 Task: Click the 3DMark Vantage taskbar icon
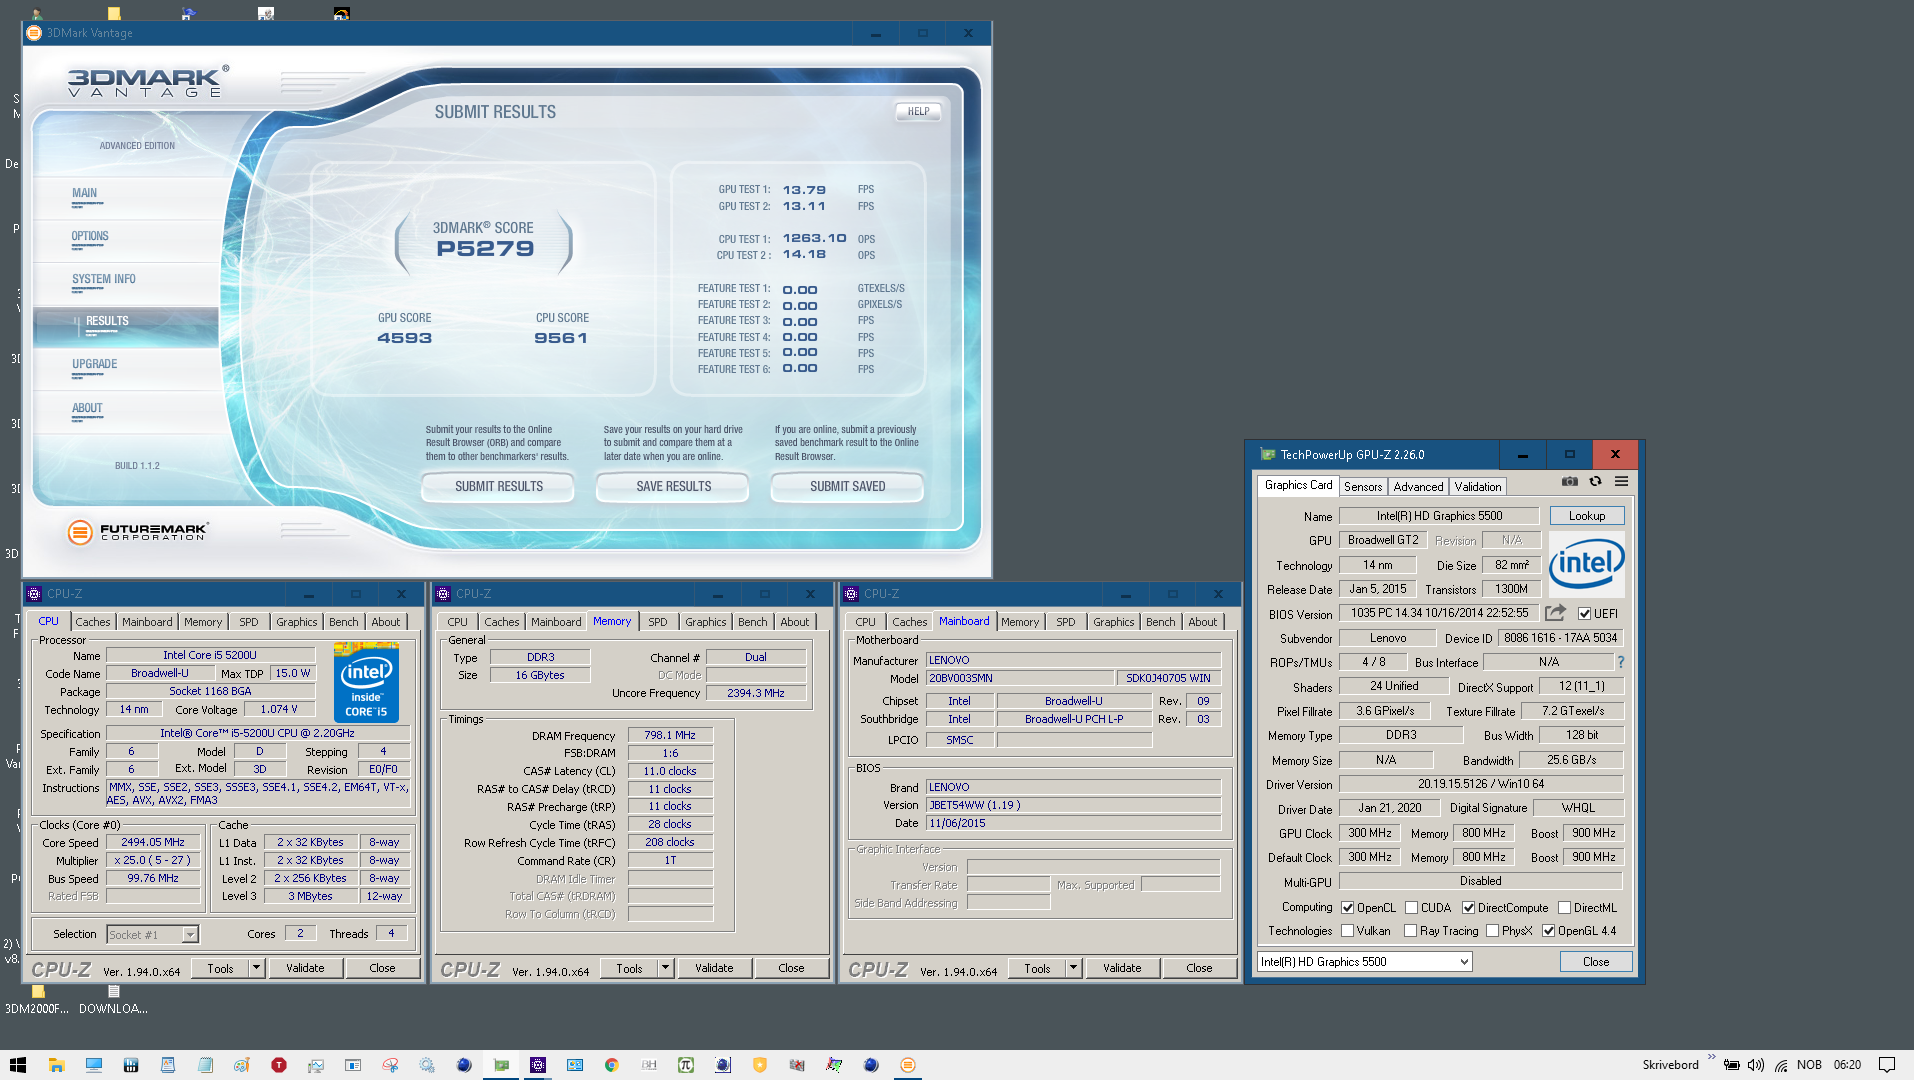pos(908,1065)
